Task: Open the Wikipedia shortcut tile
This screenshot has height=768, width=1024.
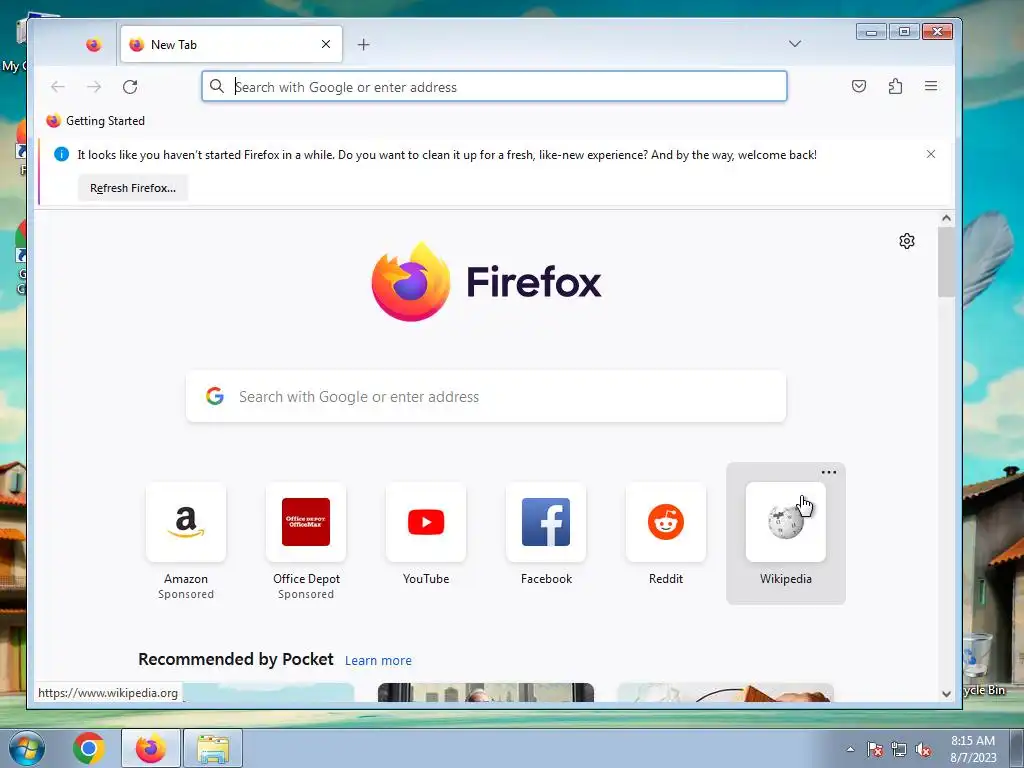Action: coord(786,534)
